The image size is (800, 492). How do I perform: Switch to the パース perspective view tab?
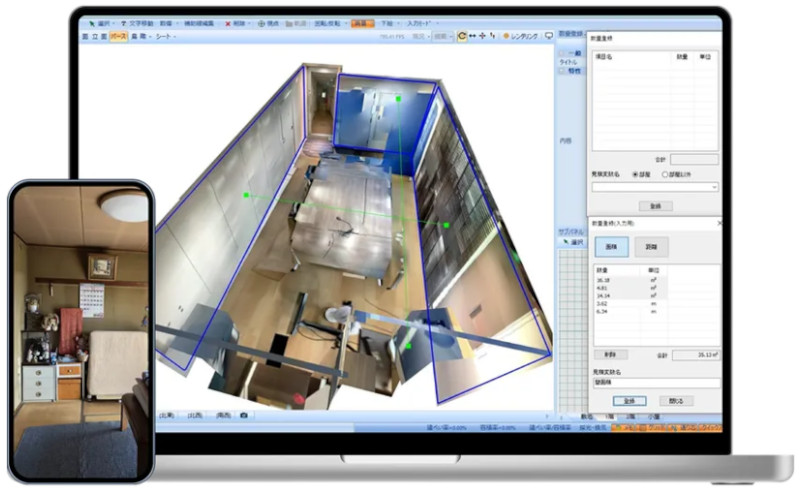117,36
